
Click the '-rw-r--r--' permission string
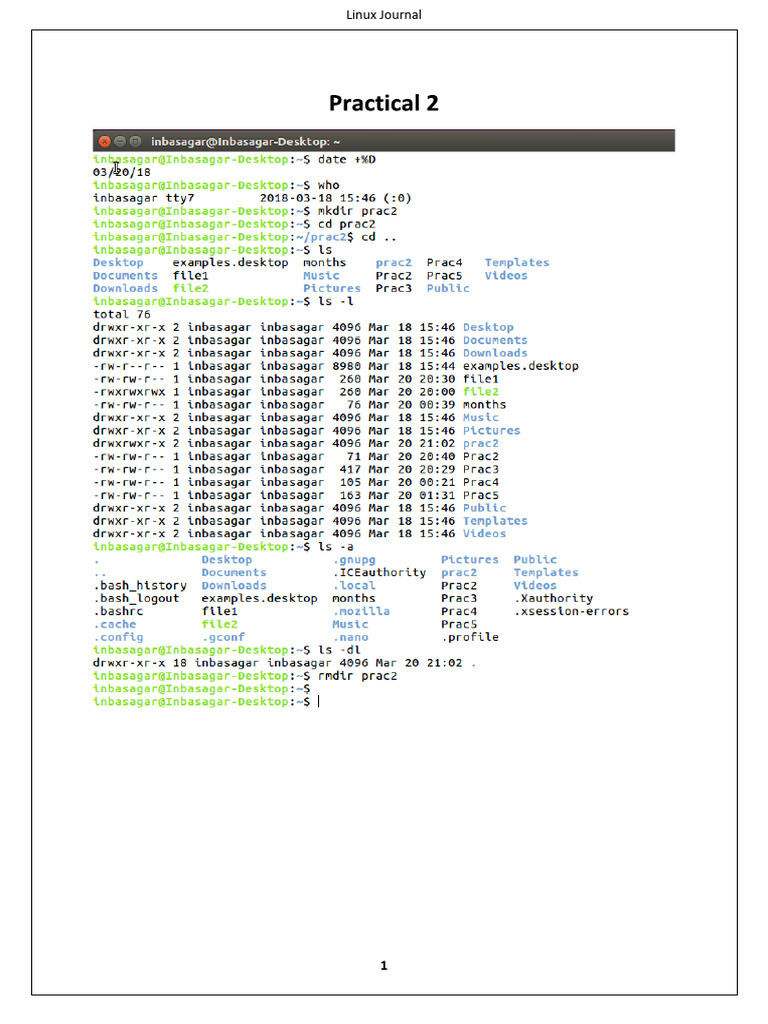point(129,366)
